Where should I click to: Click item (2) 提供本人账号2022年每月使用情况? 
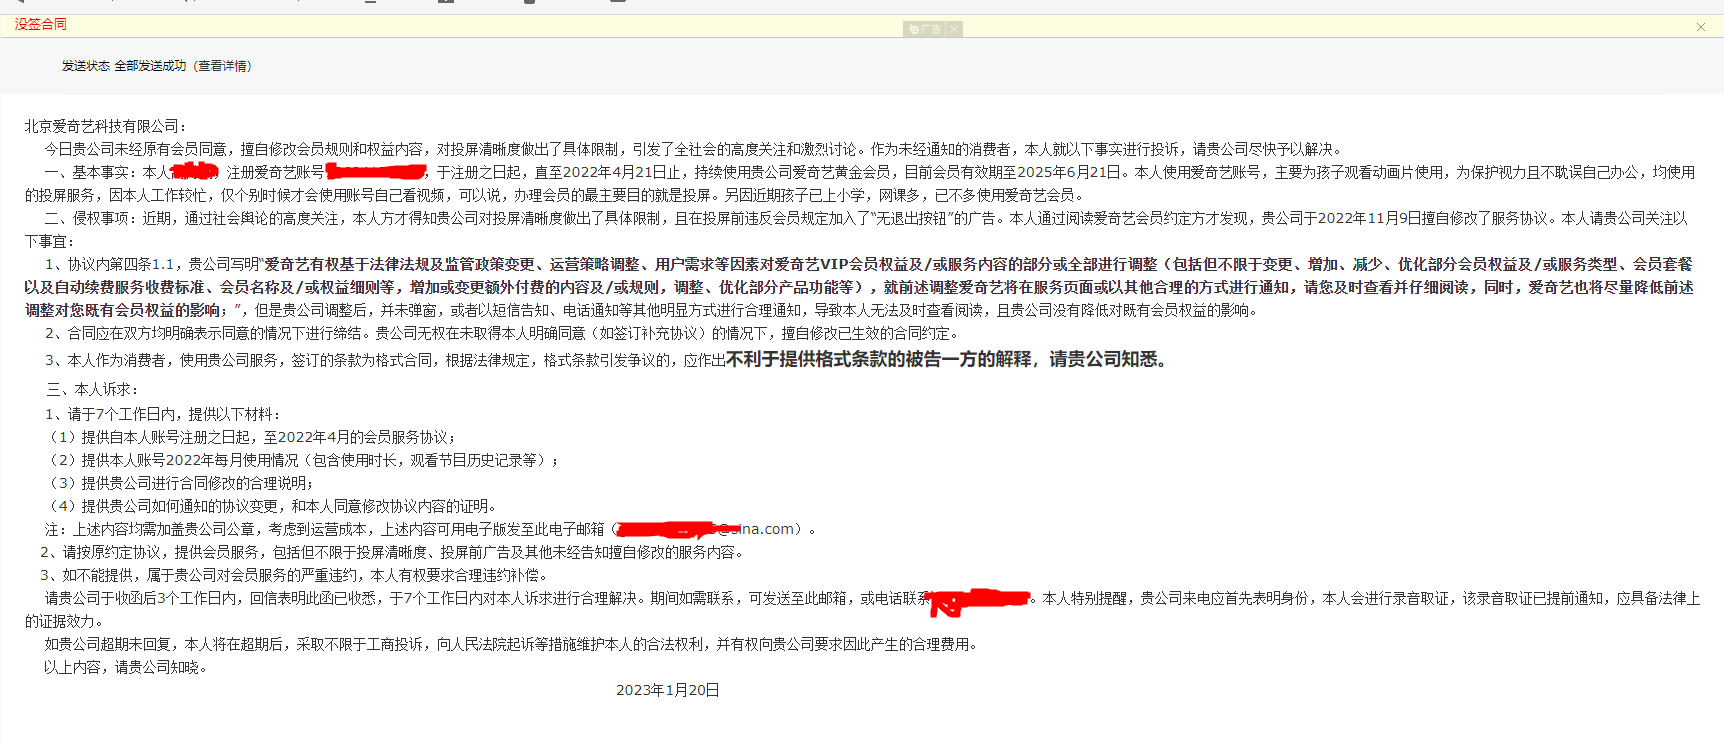point(303,460)
